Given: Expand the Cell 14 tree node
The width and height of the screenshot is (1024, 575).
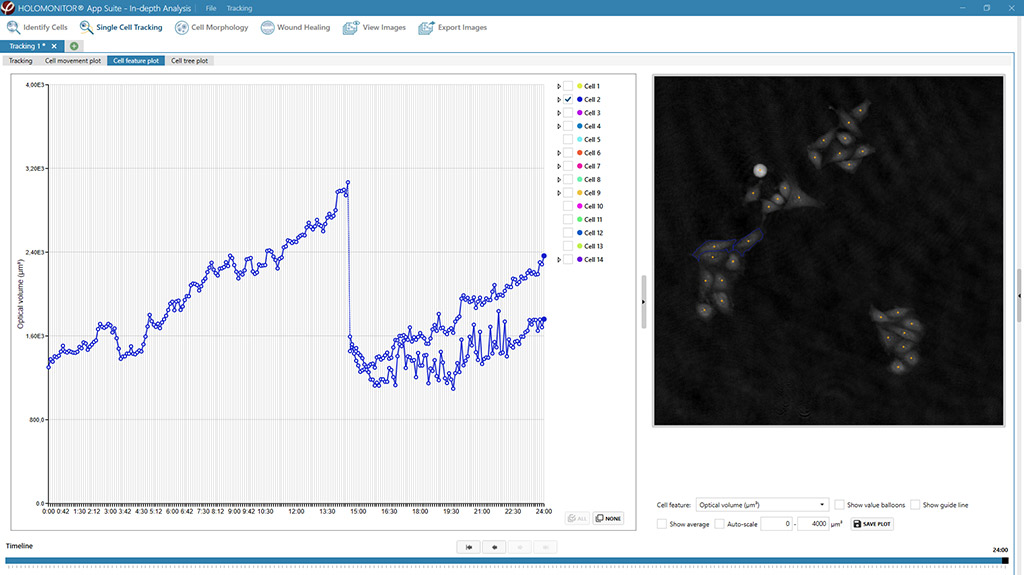Looking at the screenshot, I should click(x=559, y=259).
